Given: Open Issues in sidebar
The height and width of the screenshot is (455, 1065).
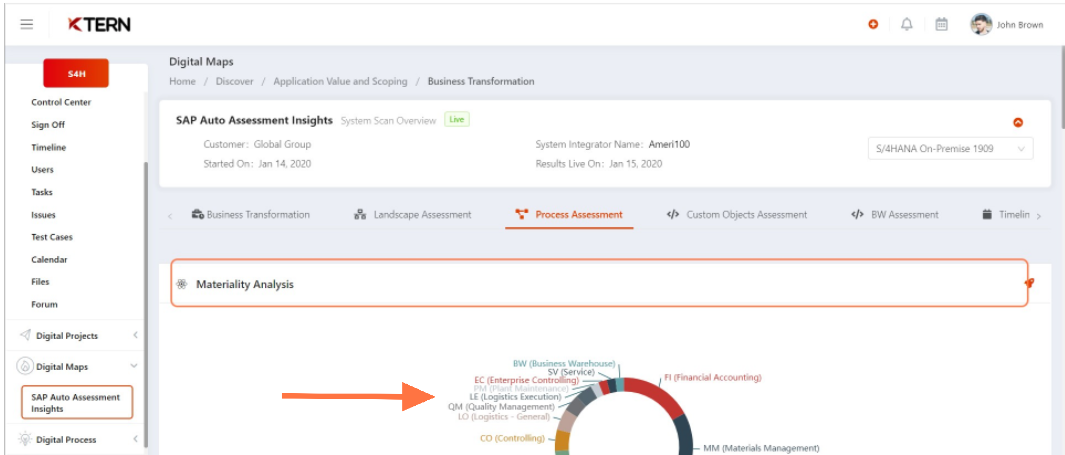Looking at the screenshot, I should 43,215.
